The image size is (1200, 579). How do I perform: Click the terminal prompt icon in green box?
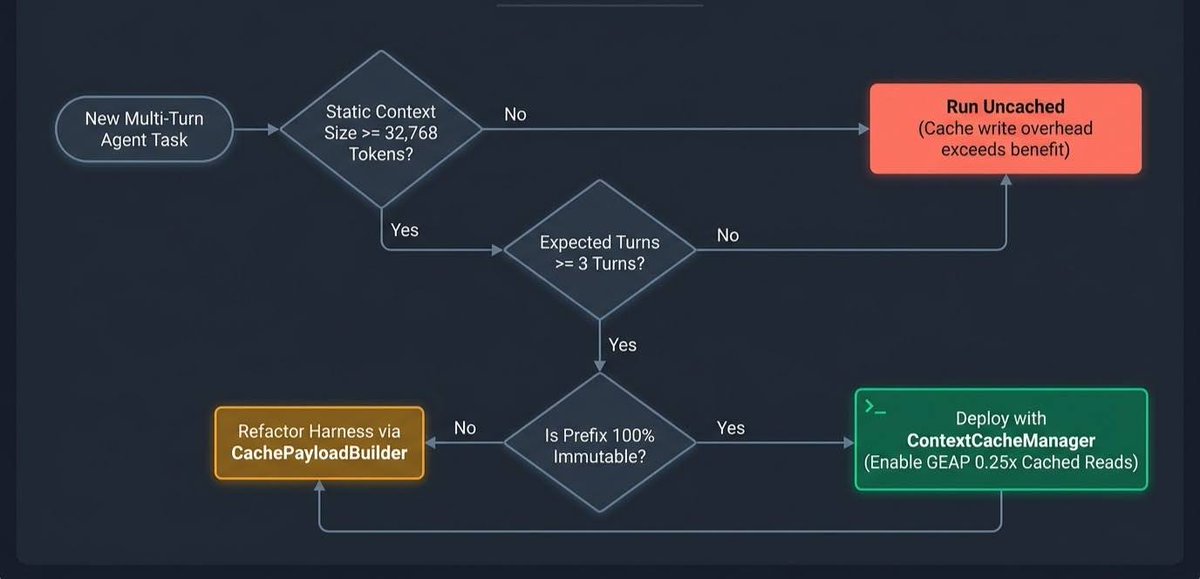875,406
